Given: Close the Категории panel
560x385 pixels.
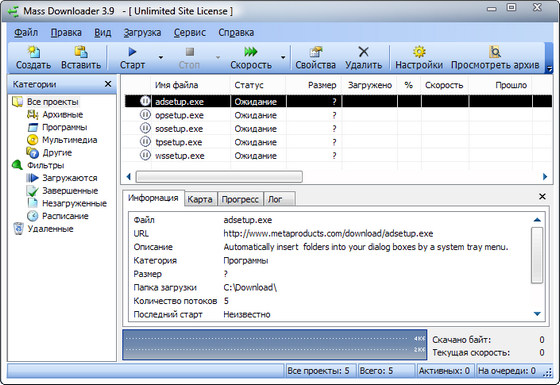Looking at the screenshot, I should [x=108, y=84].
